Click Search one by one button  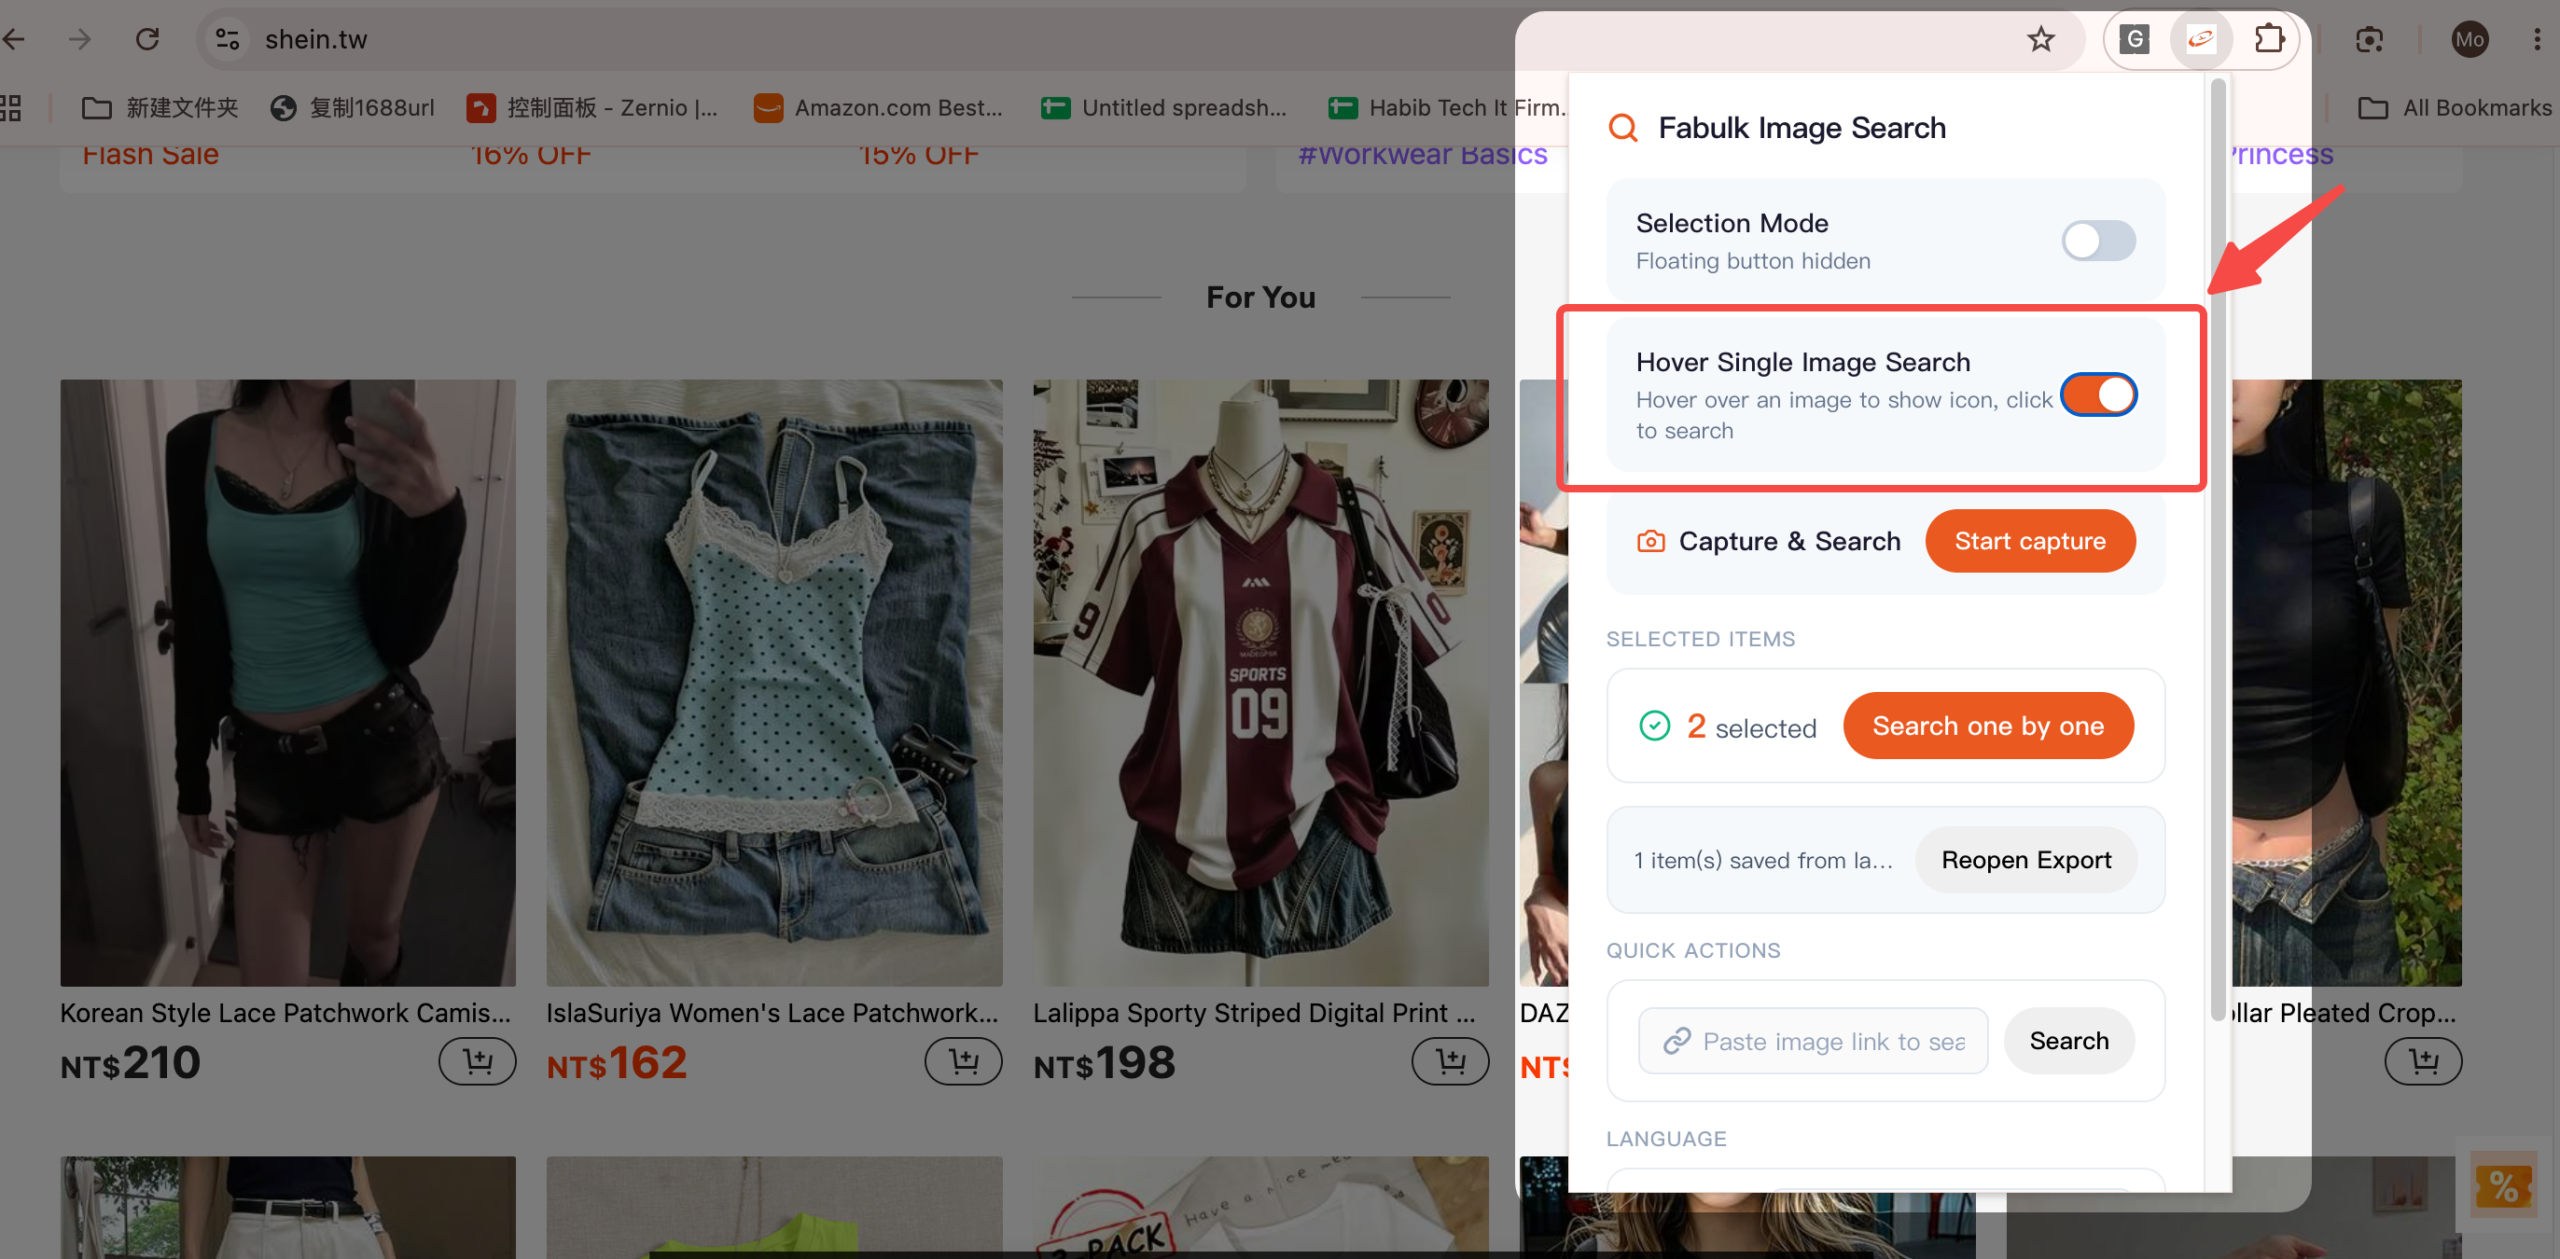(x=1988, y=726)
